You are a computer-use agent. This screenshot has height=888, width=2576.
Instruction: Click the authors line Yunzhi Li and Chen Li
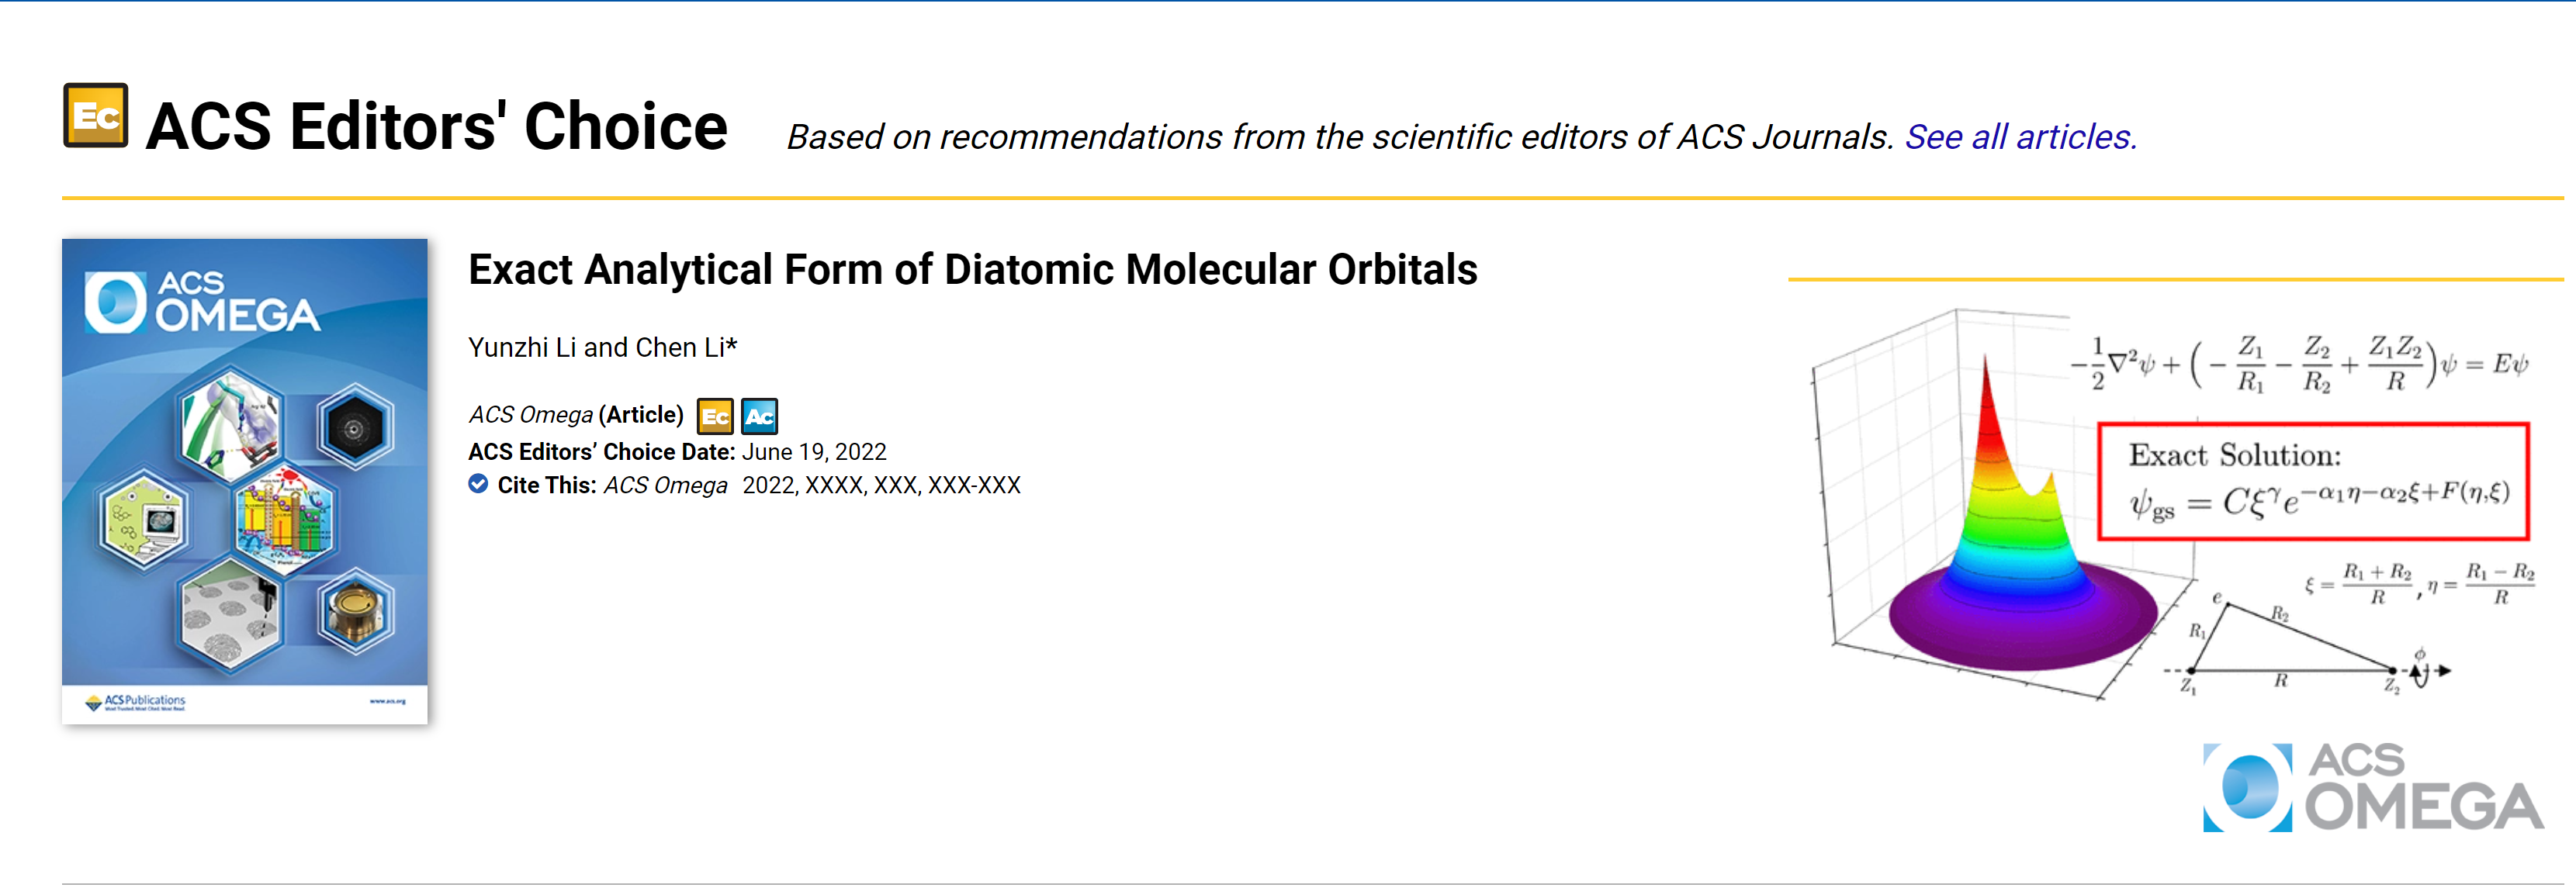click(x=603, y=348)
